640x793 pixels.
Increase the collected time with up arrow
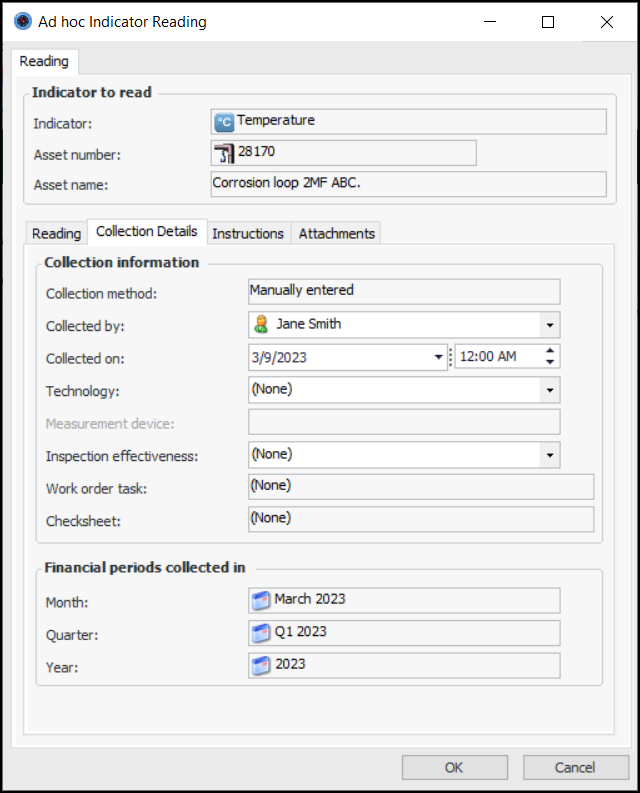(550, 351)
